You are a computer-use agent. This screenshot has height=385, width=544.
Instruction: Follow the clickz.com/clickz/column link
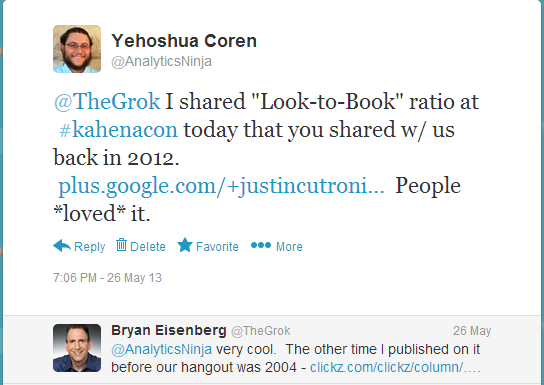pyautogui.click(x=395, y=367)
